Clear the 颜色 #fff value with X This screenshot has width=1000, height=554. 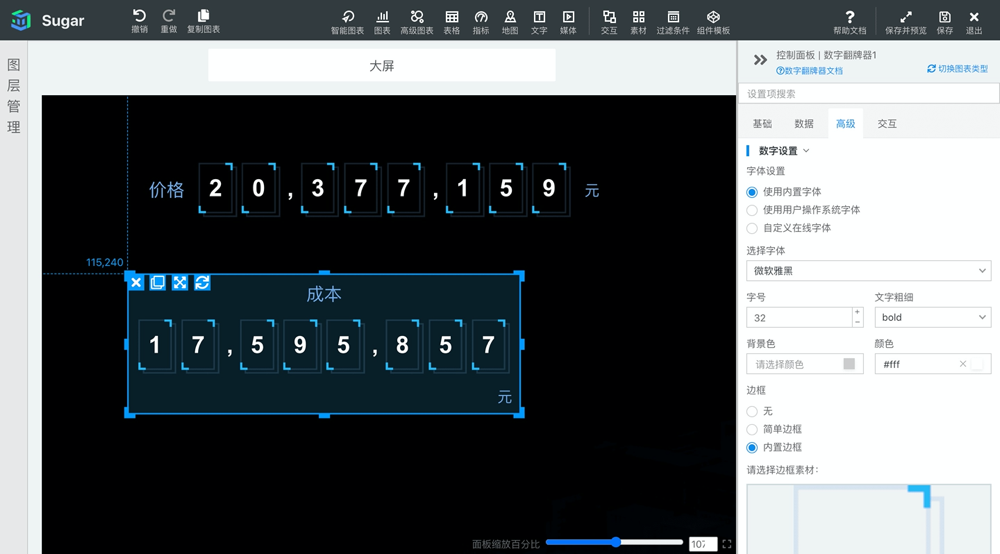(962, 364)
